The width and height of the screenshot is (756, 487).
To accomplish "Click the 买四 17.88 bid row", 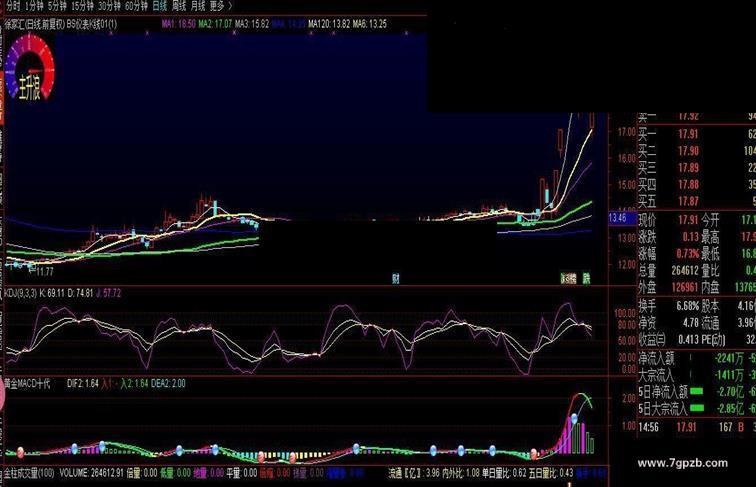I will (x=697, y=184).
